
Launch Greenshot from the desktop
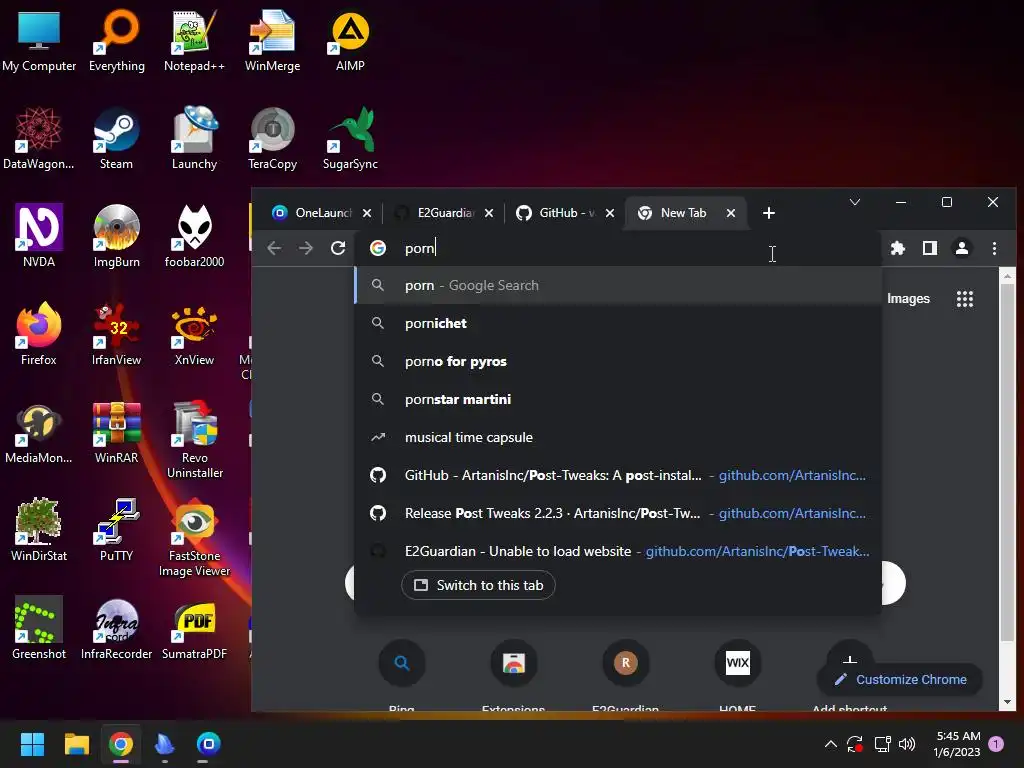pos(39,628)
